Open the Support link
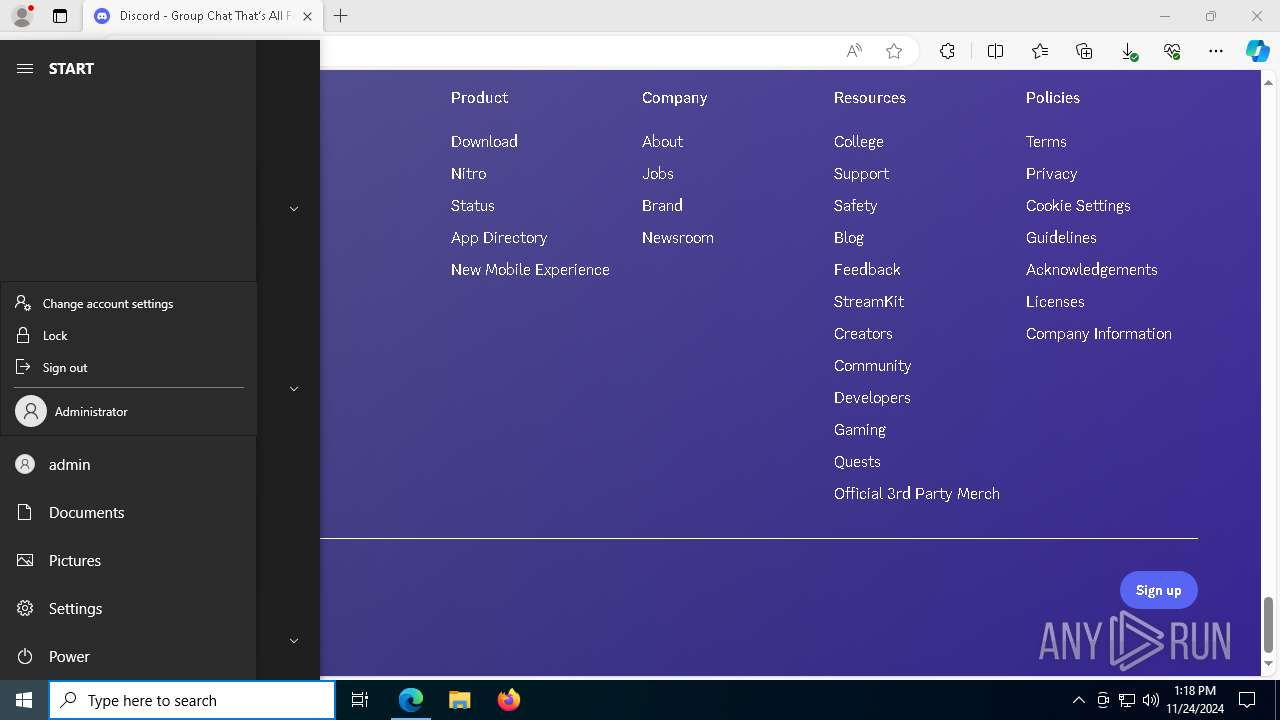The image size is (1280, 720). (x=861, y=173)
